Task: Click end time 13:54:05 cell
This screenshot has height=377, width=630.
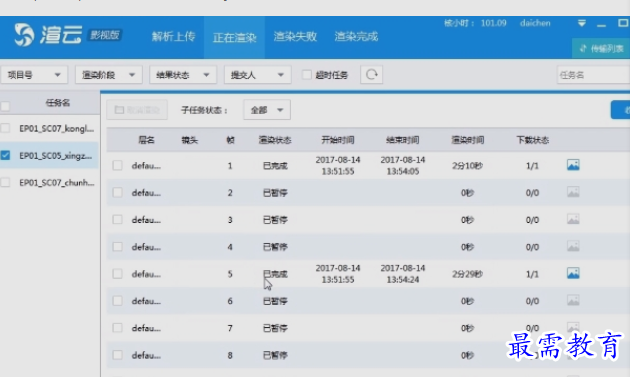Action: coord(403,165)
